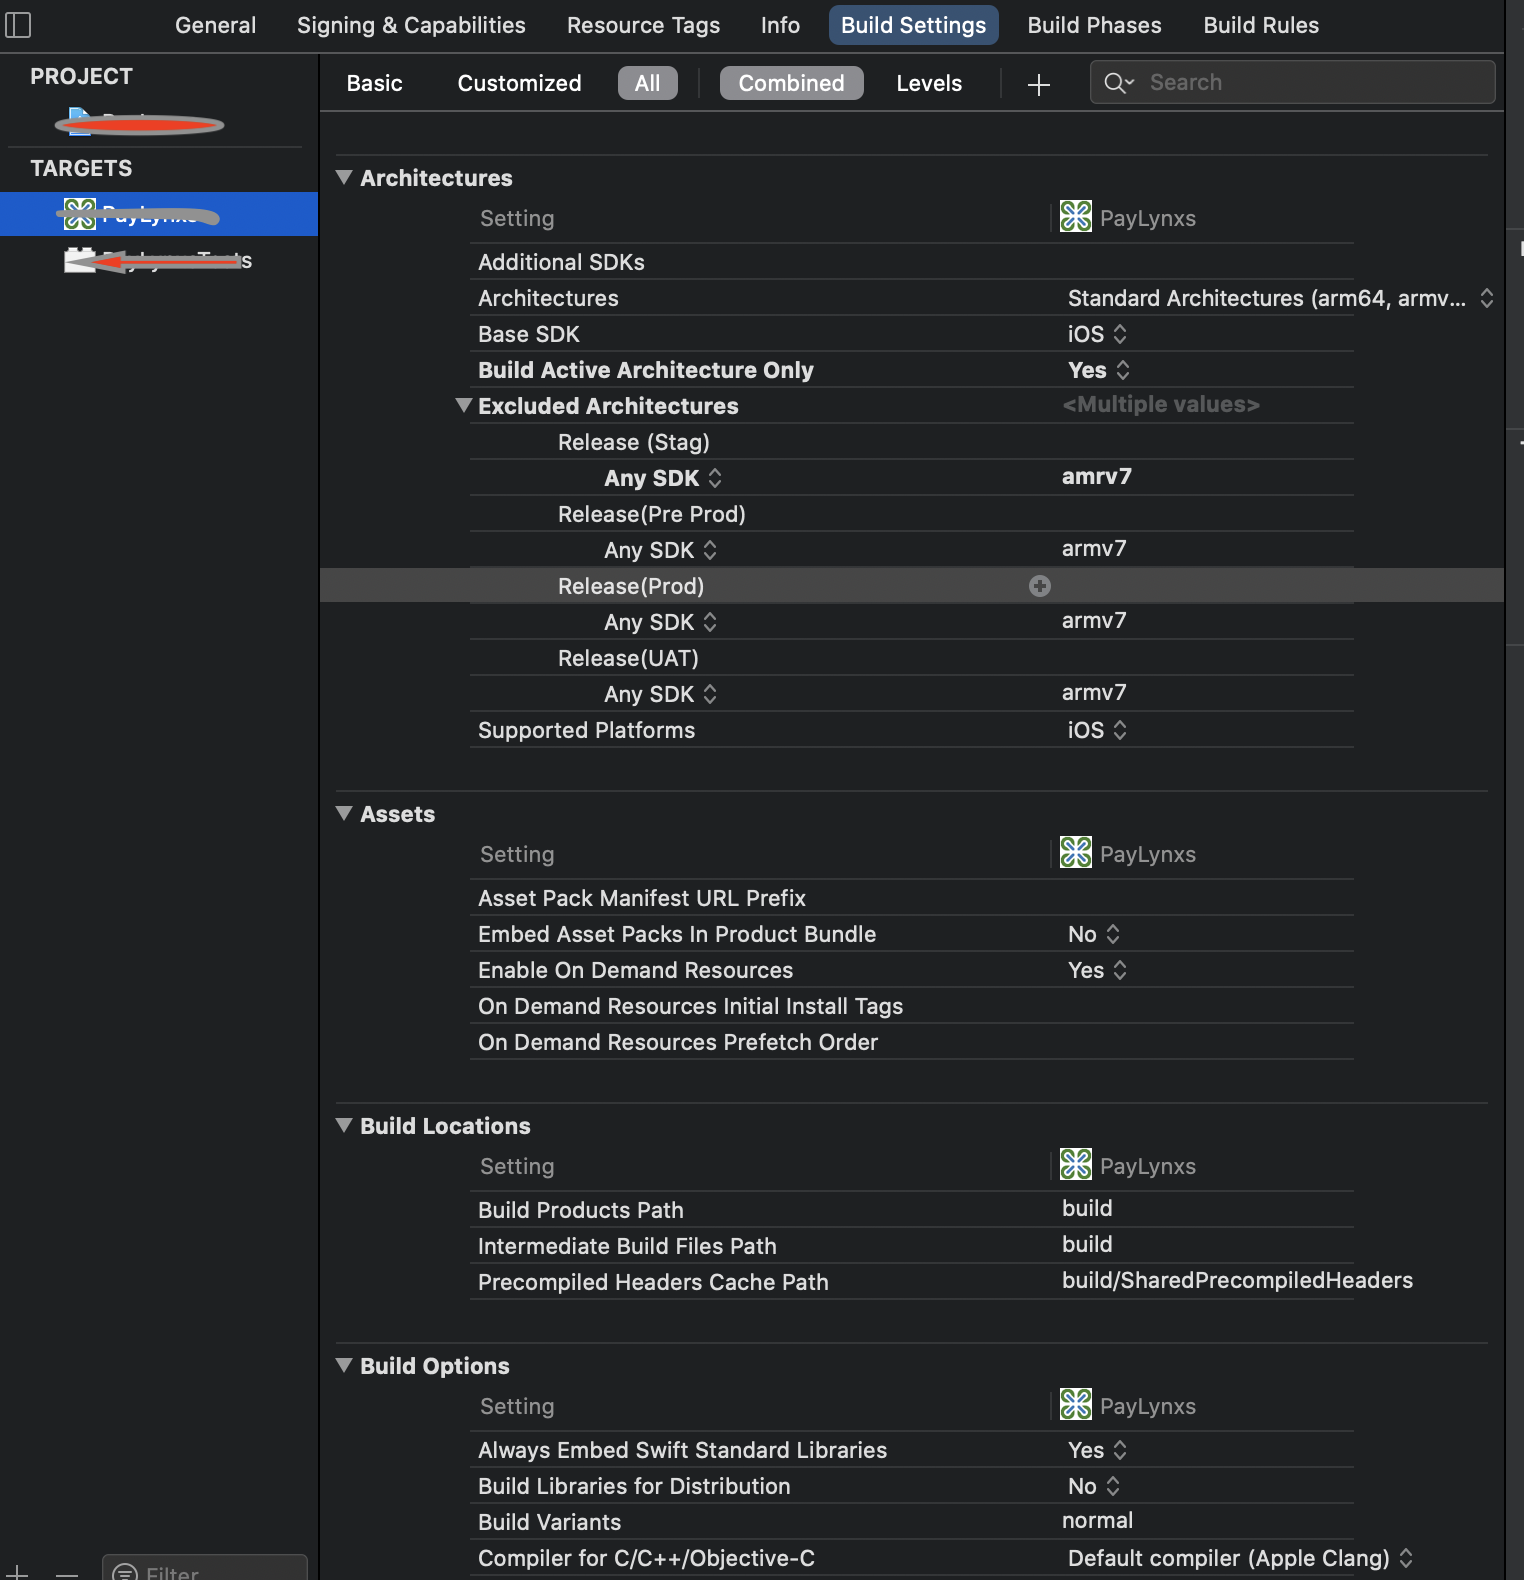
Task: Click PayLynxs icon in Build Locations header
Action: tap(1076, 1164)
